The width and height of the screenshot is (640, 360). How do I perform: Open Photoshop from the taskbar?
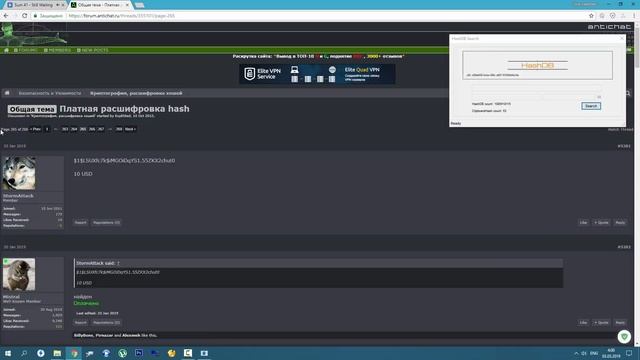(x=139, y=353)
